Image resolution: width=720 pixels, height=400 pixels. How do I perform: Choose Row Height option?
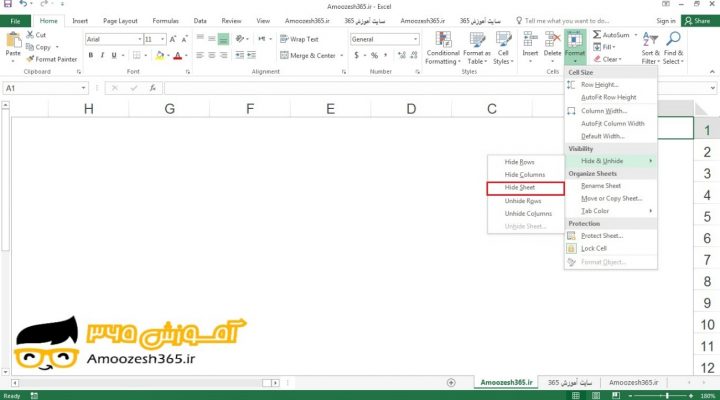coord(600,85)
